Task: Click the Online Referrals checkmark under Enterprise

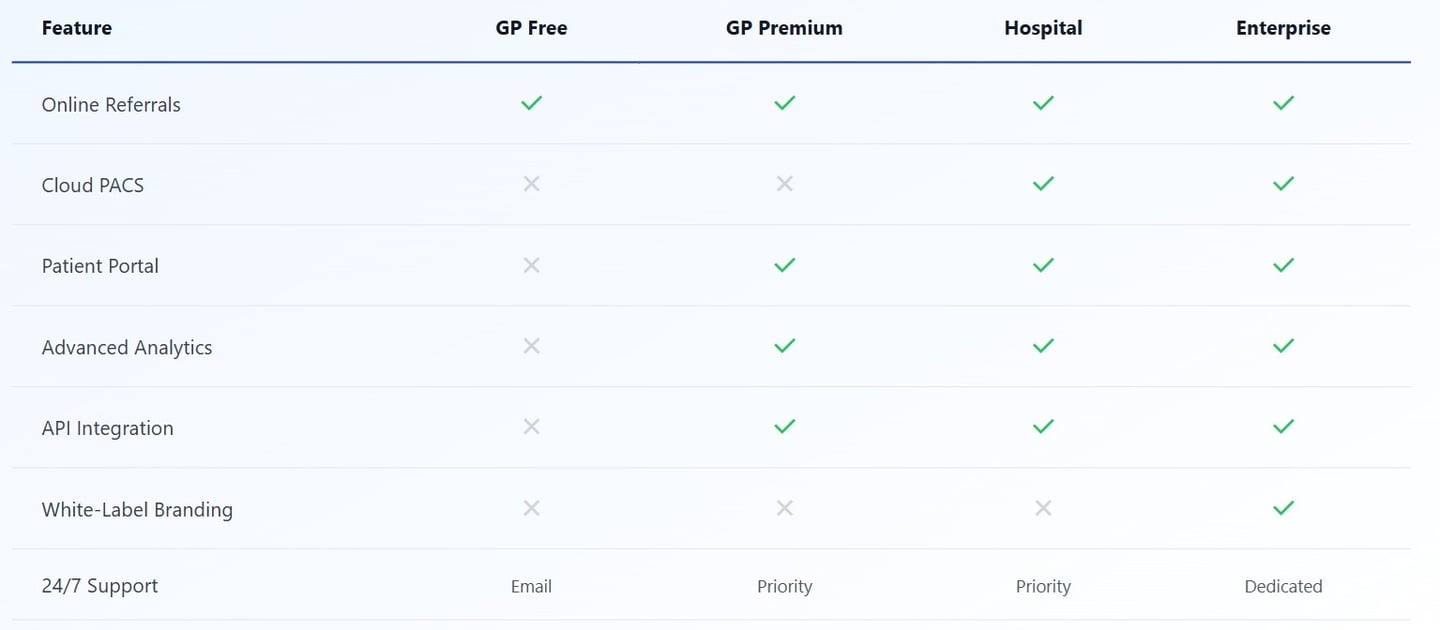Action: pyautogui.click(x=1283, y=103)
